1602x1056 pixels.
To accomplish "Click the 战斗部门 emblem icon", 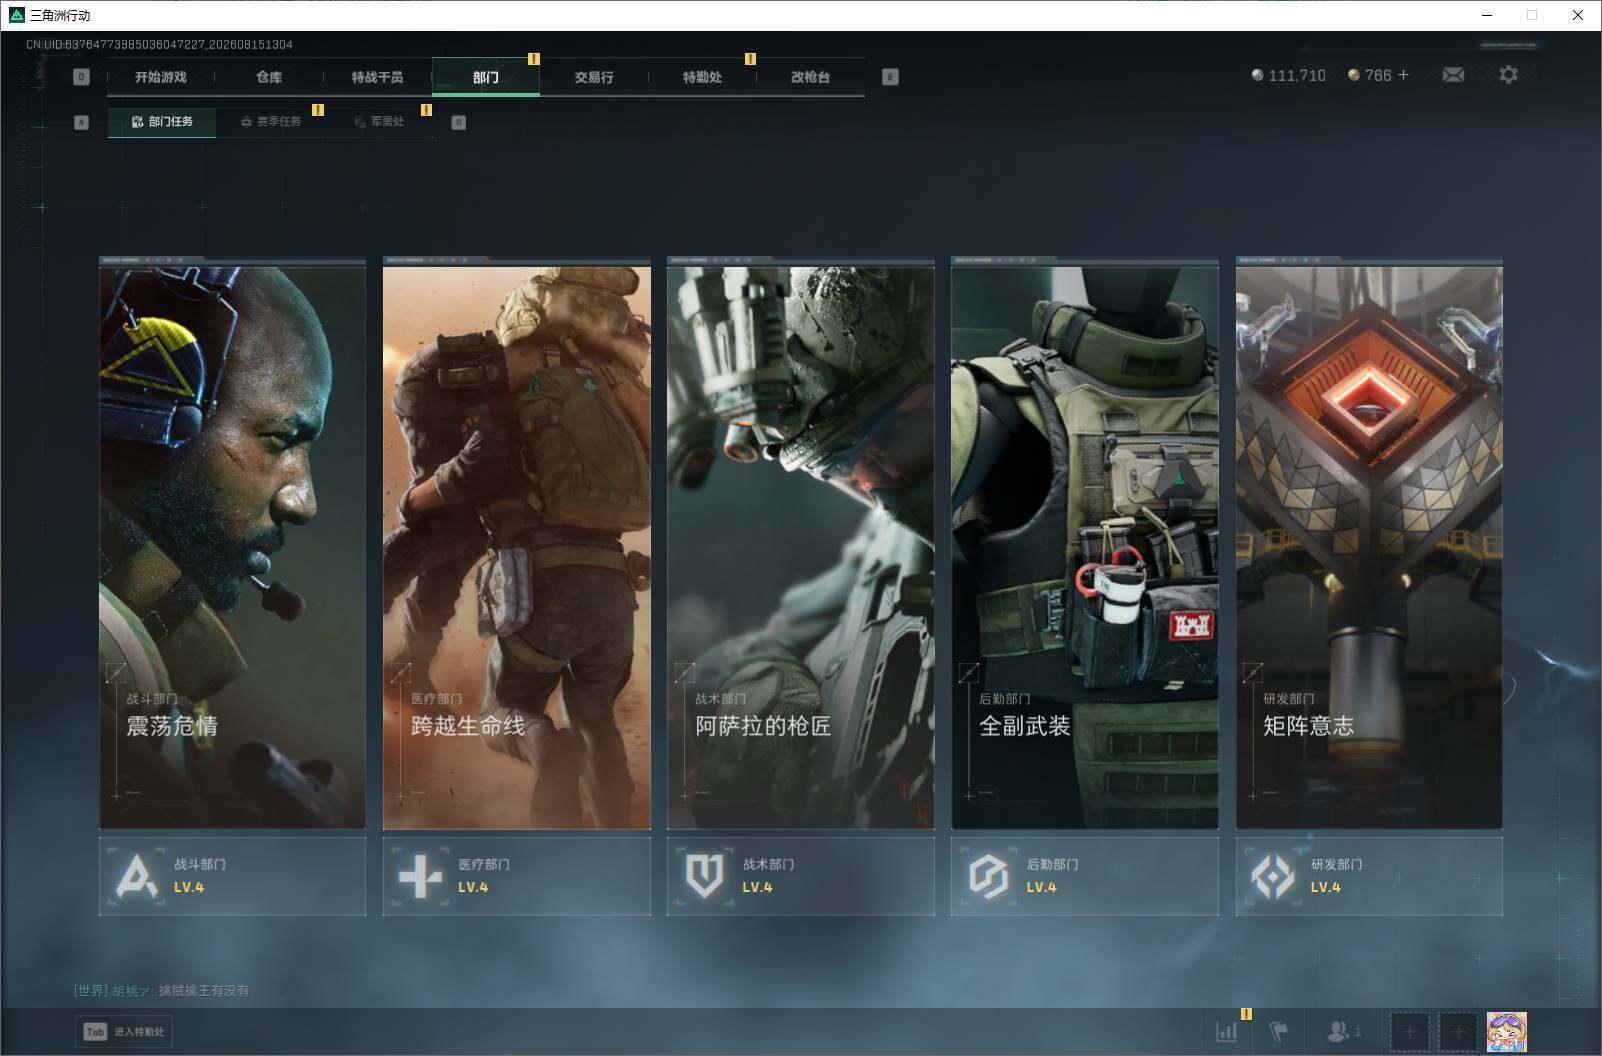I will [137, 877].
